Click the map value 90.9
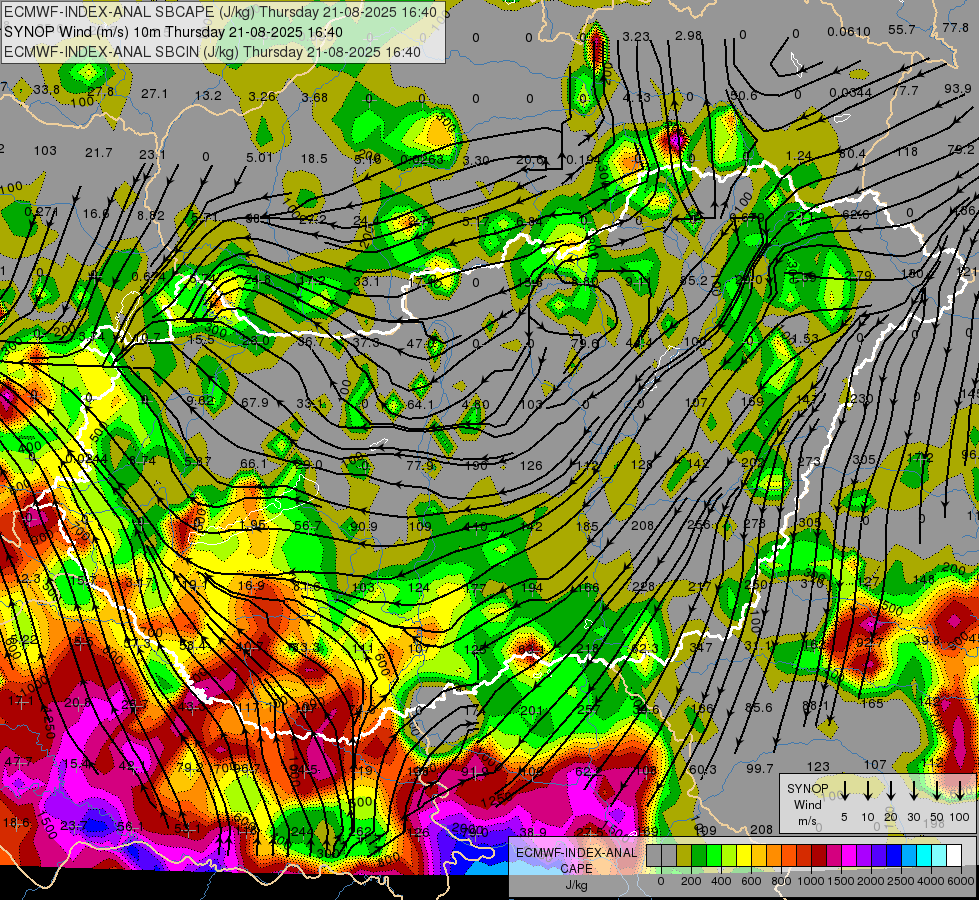The image size is (979, 900). pyautogui.click(x=363, y=527)
